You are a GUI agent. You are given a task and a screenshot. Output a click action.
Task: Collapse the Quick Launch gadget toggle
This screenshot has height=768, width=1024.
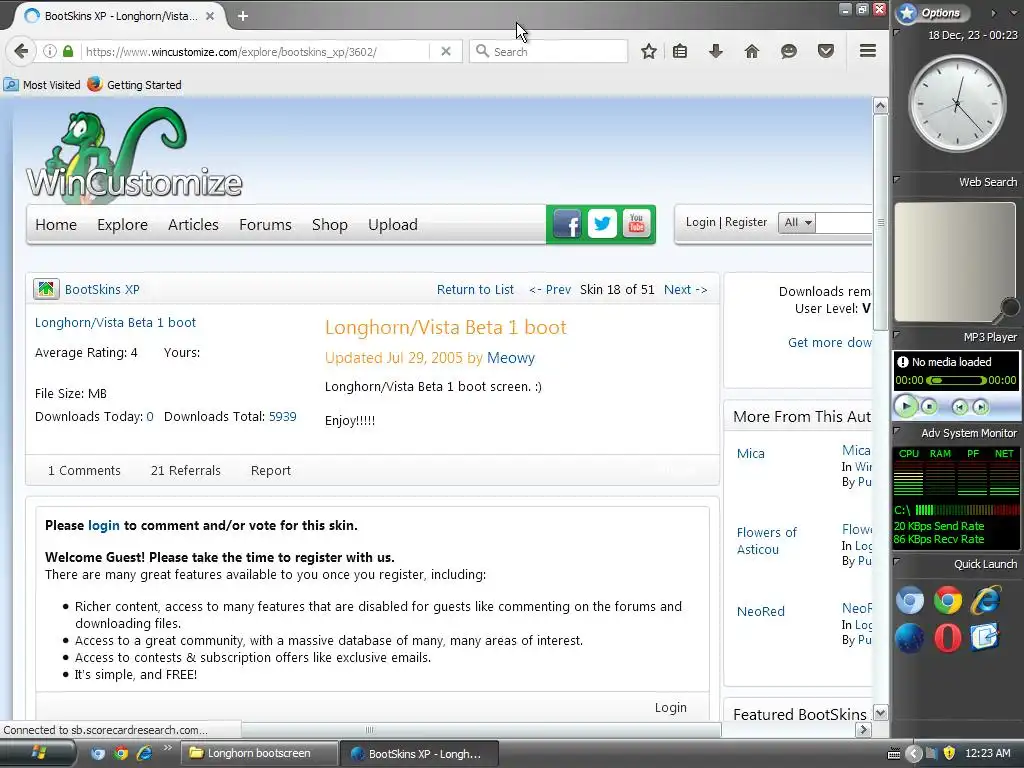tap(897, 561)
